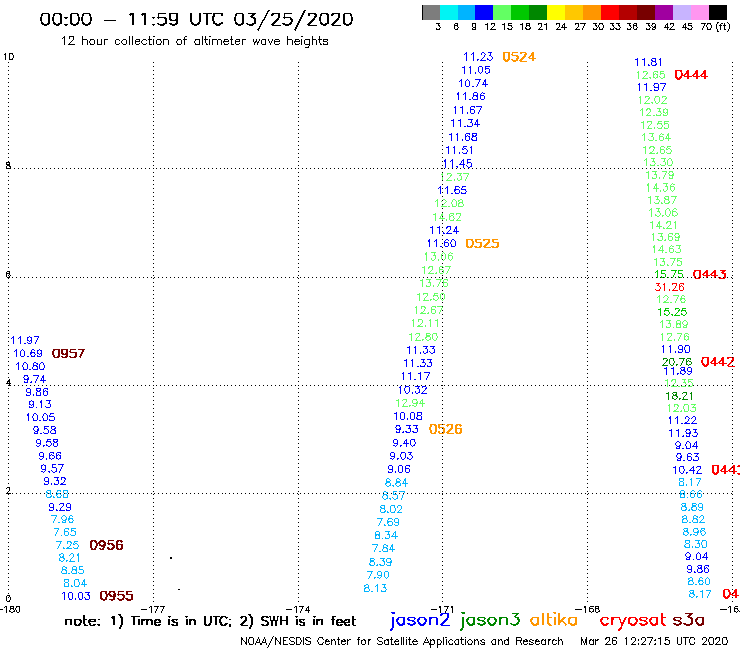Click the 15.25 wave height value
Image resolution: width=740 pixels, height=650 pixels.
[x=672, y=312]
